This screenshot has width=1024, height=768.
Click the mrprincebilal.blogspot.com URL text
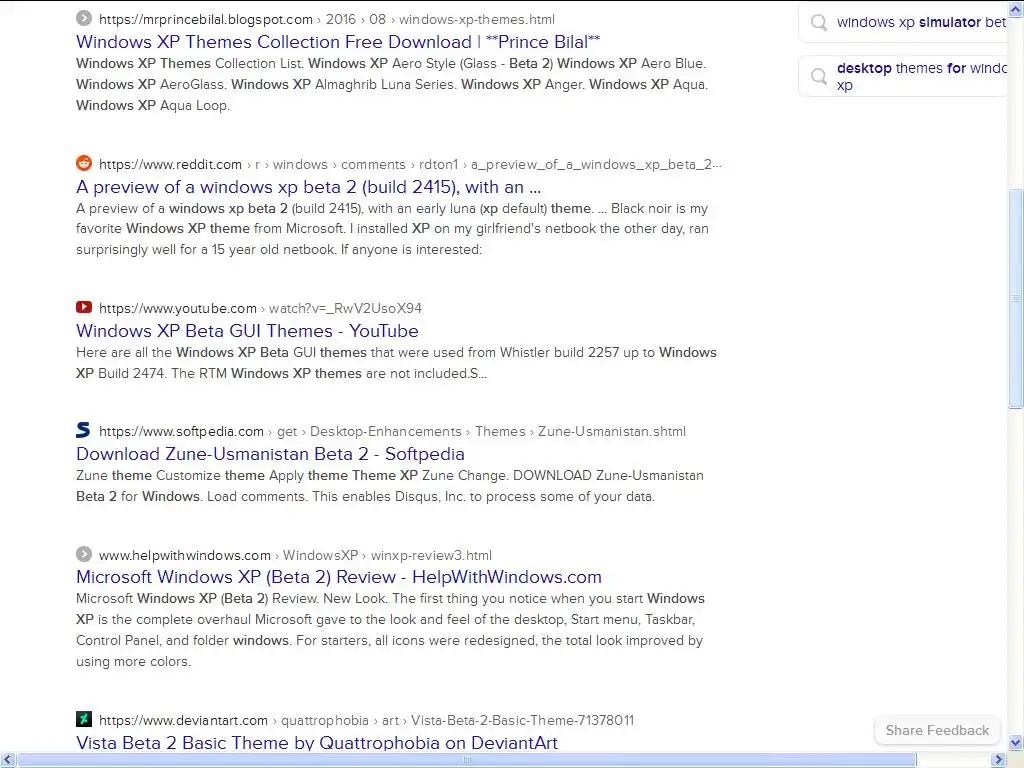[206, 20]
